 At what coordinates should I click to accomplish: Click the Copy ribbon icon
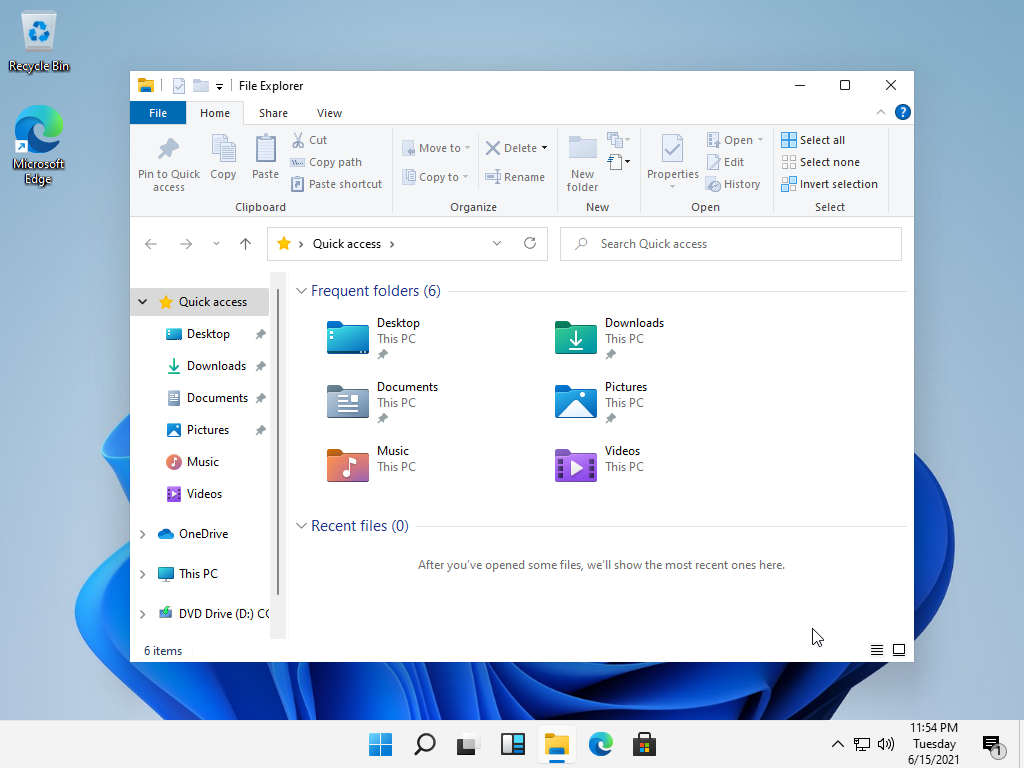pos(223,149)
